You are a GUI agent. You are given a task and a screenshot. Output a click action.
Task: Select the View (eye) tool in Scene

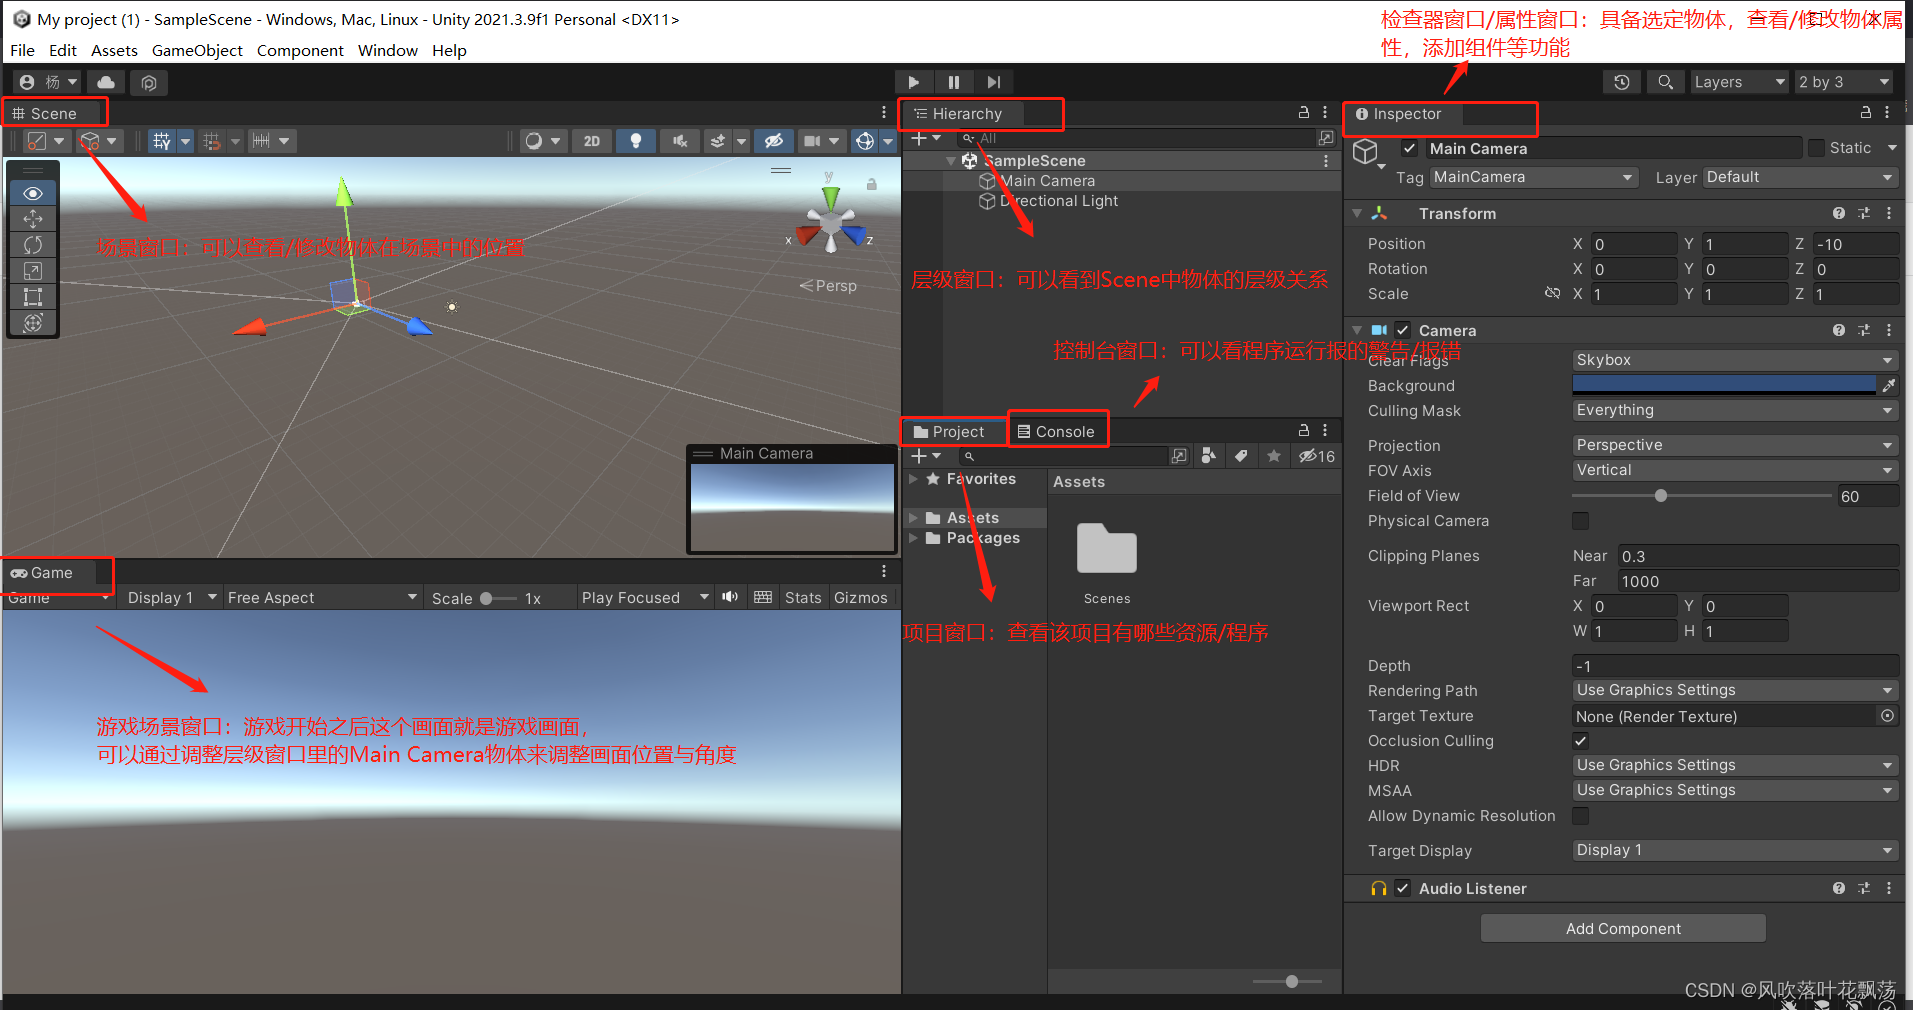click(x=33, y=193)
